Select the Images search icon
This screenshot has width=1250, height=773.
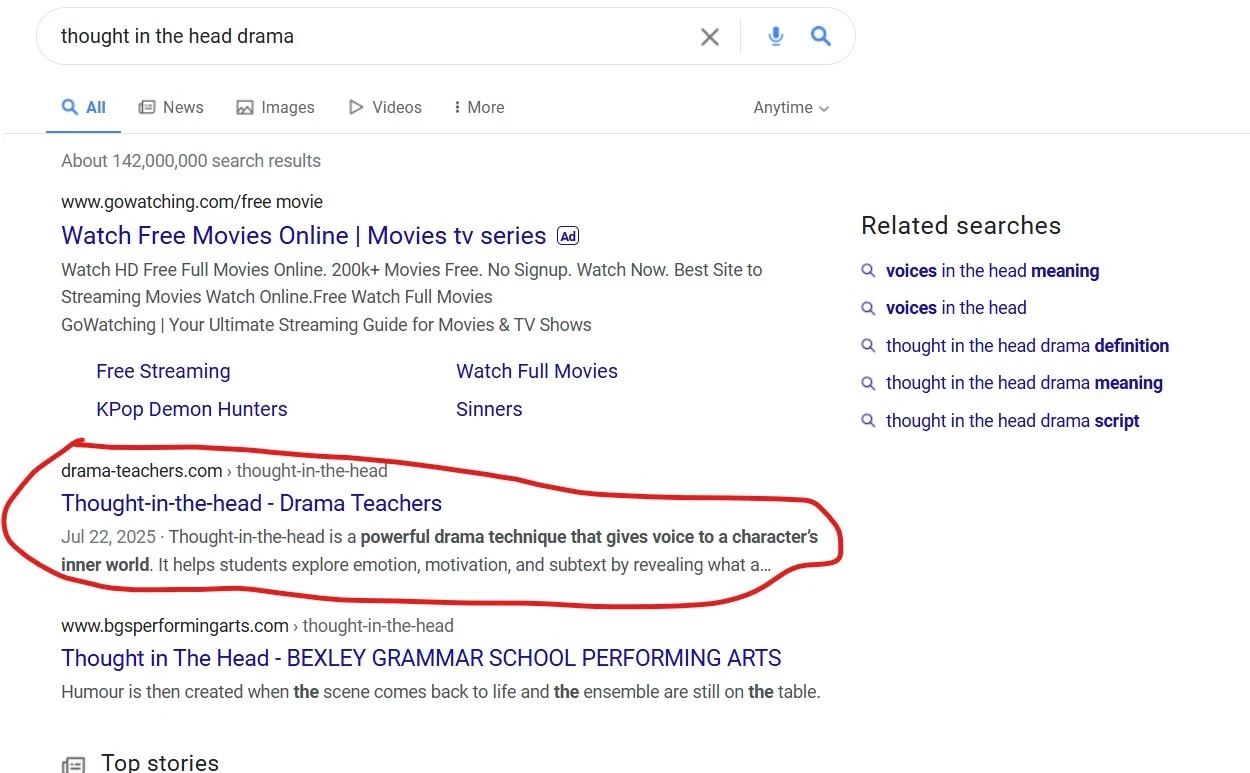(x=243, y=107)
